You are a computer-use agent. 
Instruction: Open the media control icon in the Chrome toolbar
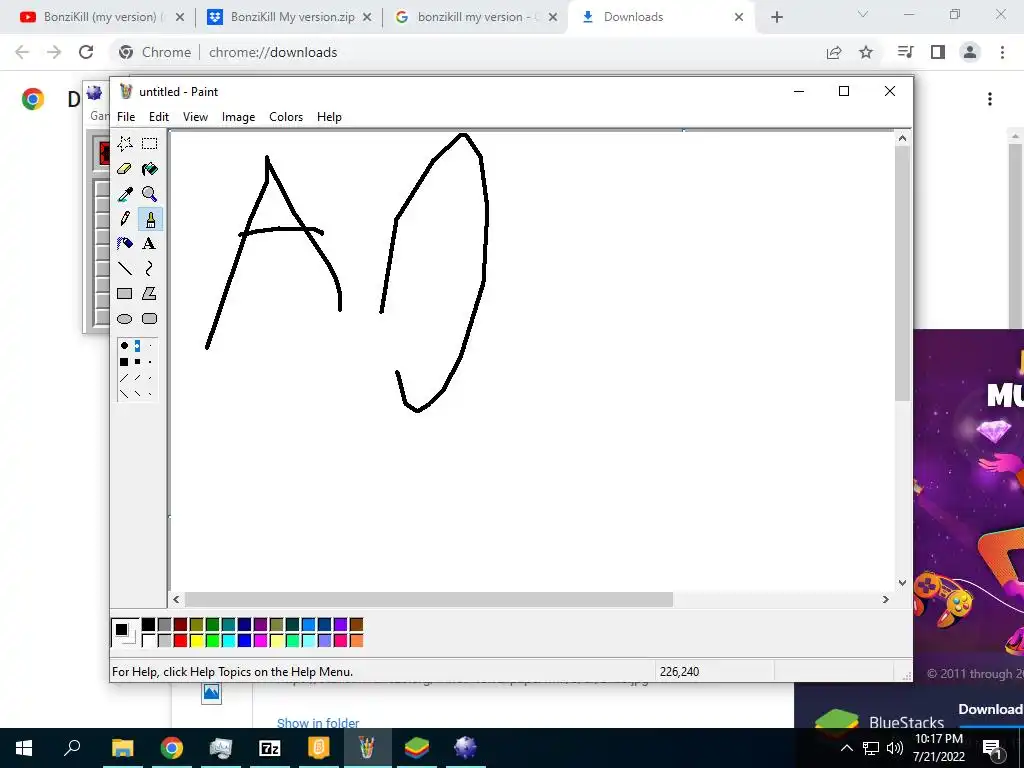pos(906,52)
